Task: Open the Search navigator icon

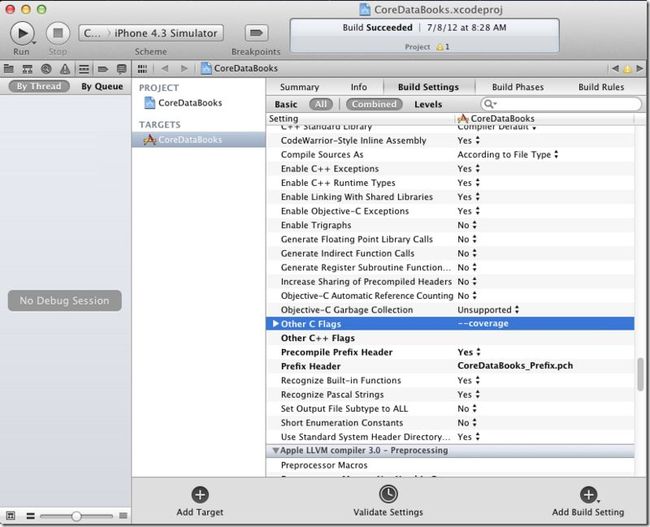Action: [x=46, y=69]
